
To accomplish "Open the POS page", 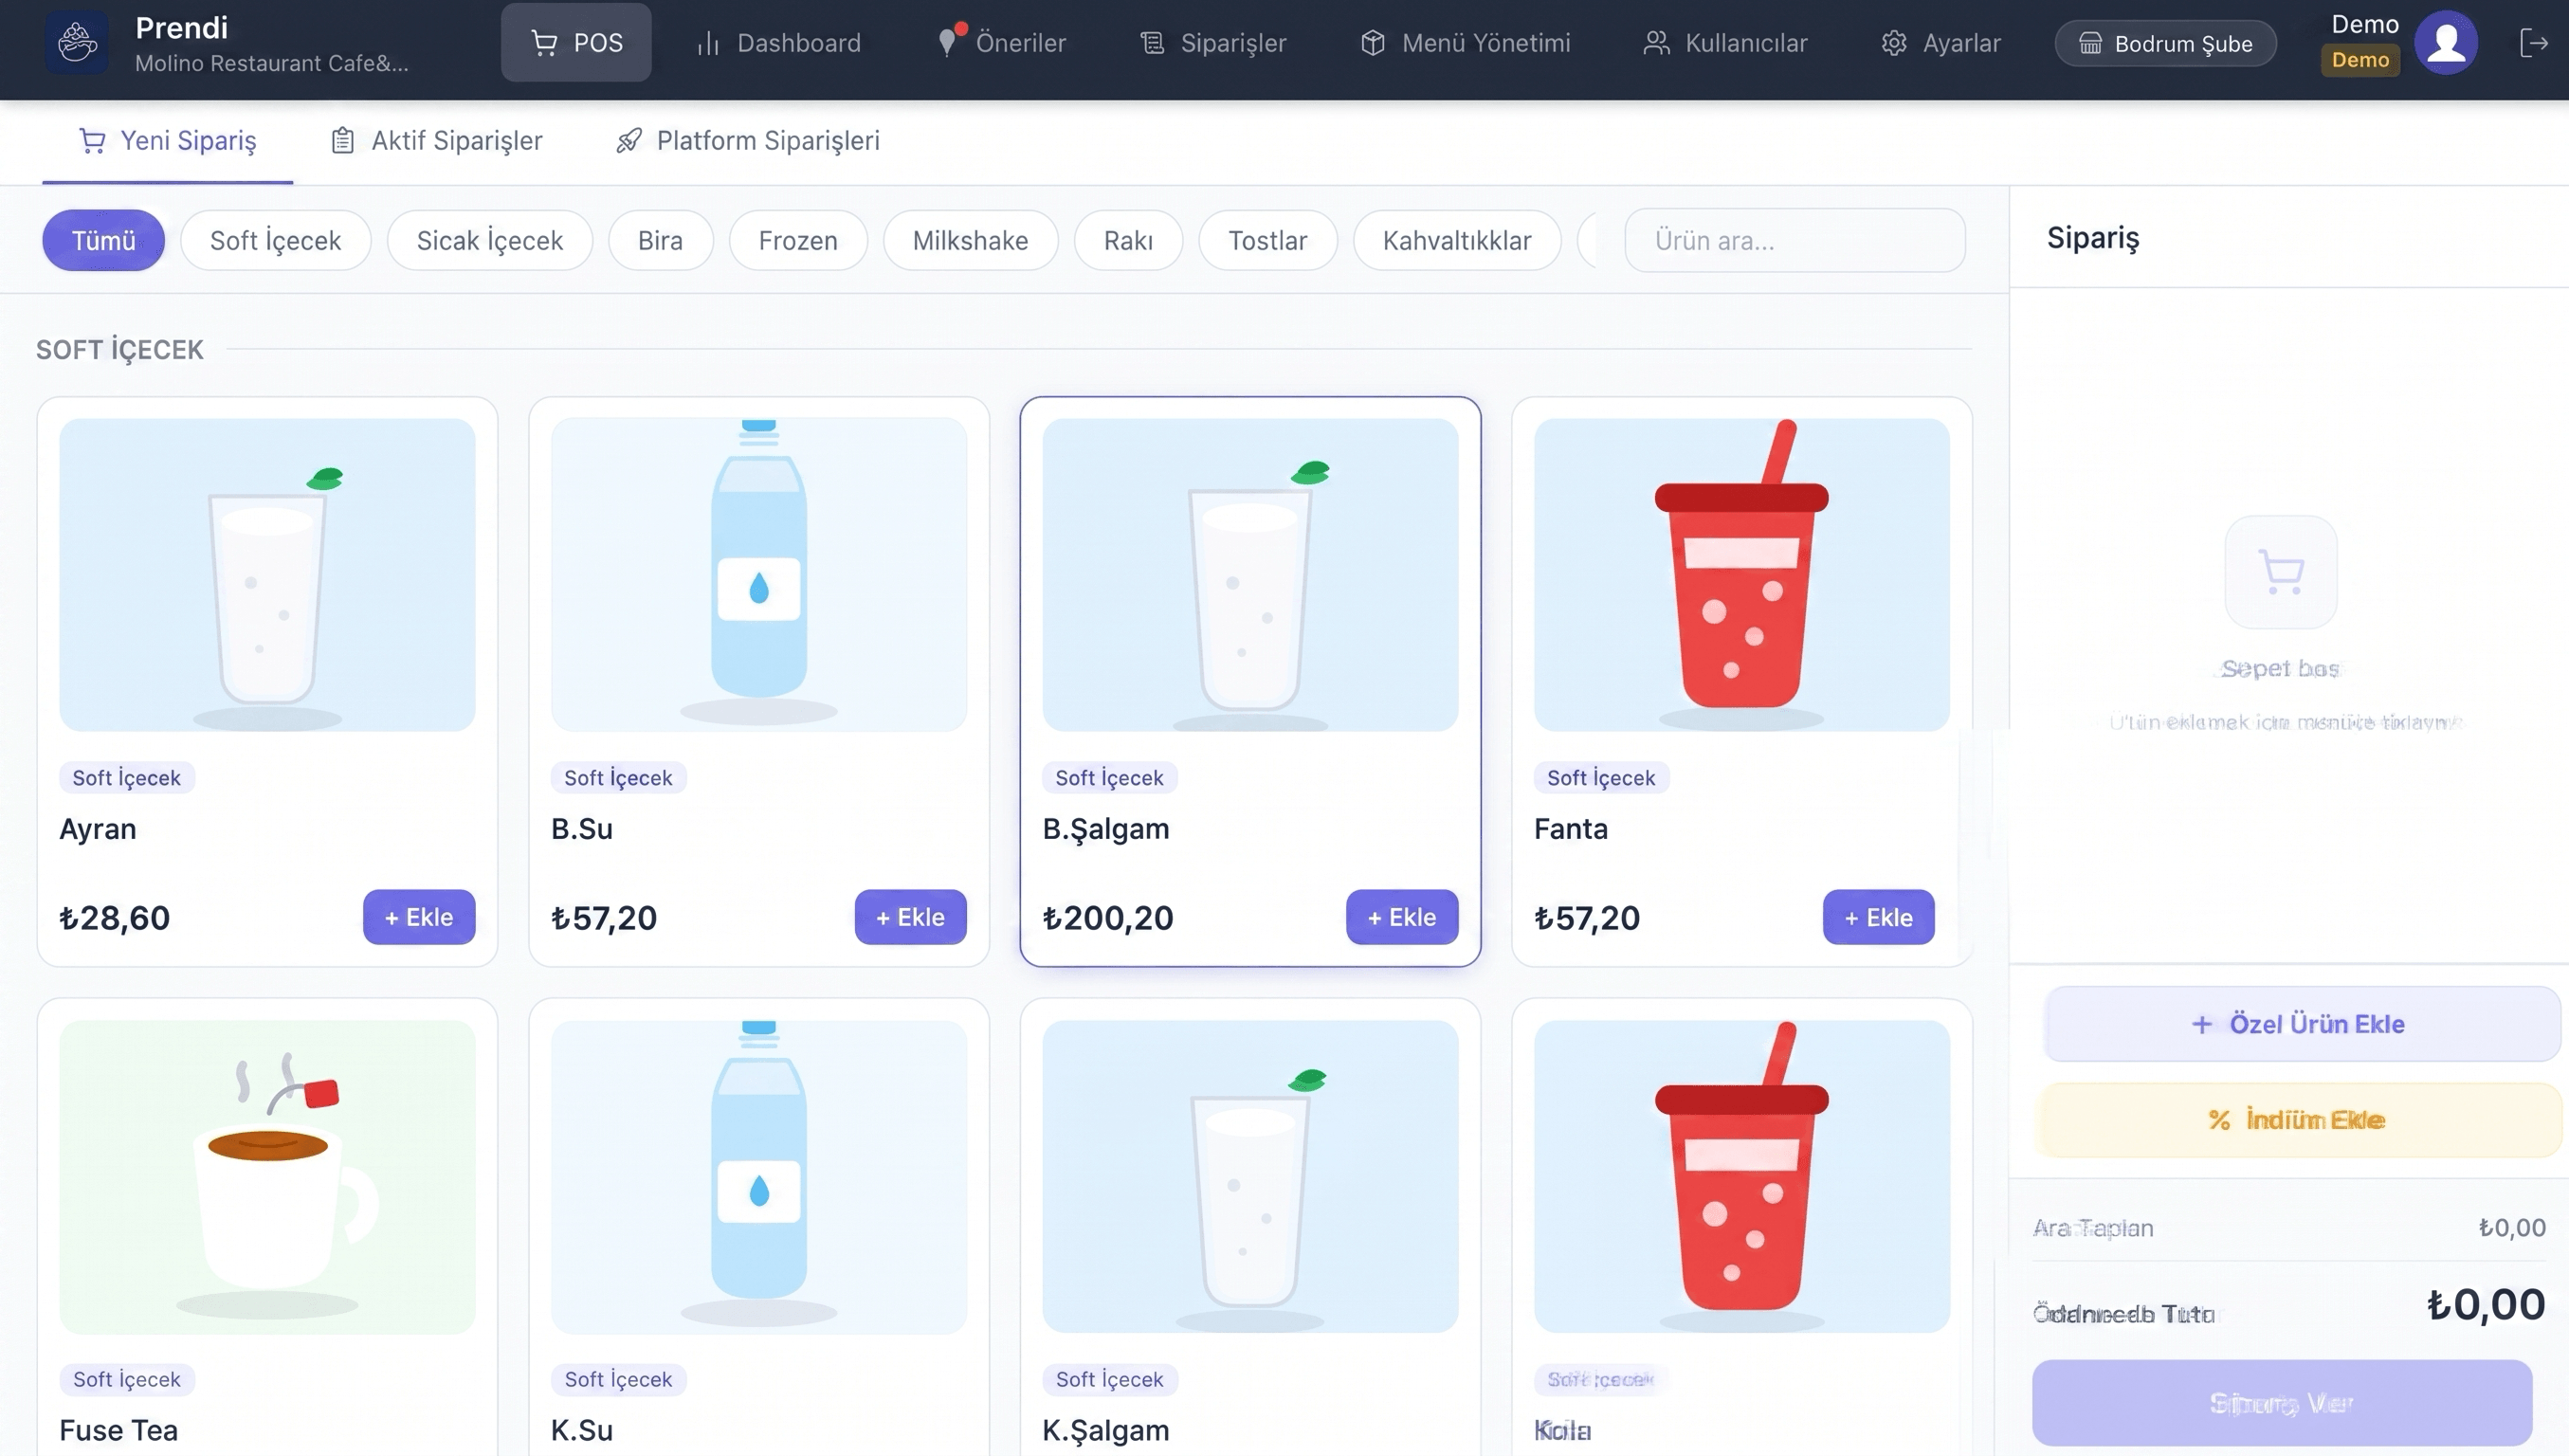I will click(x=576, y=43).
